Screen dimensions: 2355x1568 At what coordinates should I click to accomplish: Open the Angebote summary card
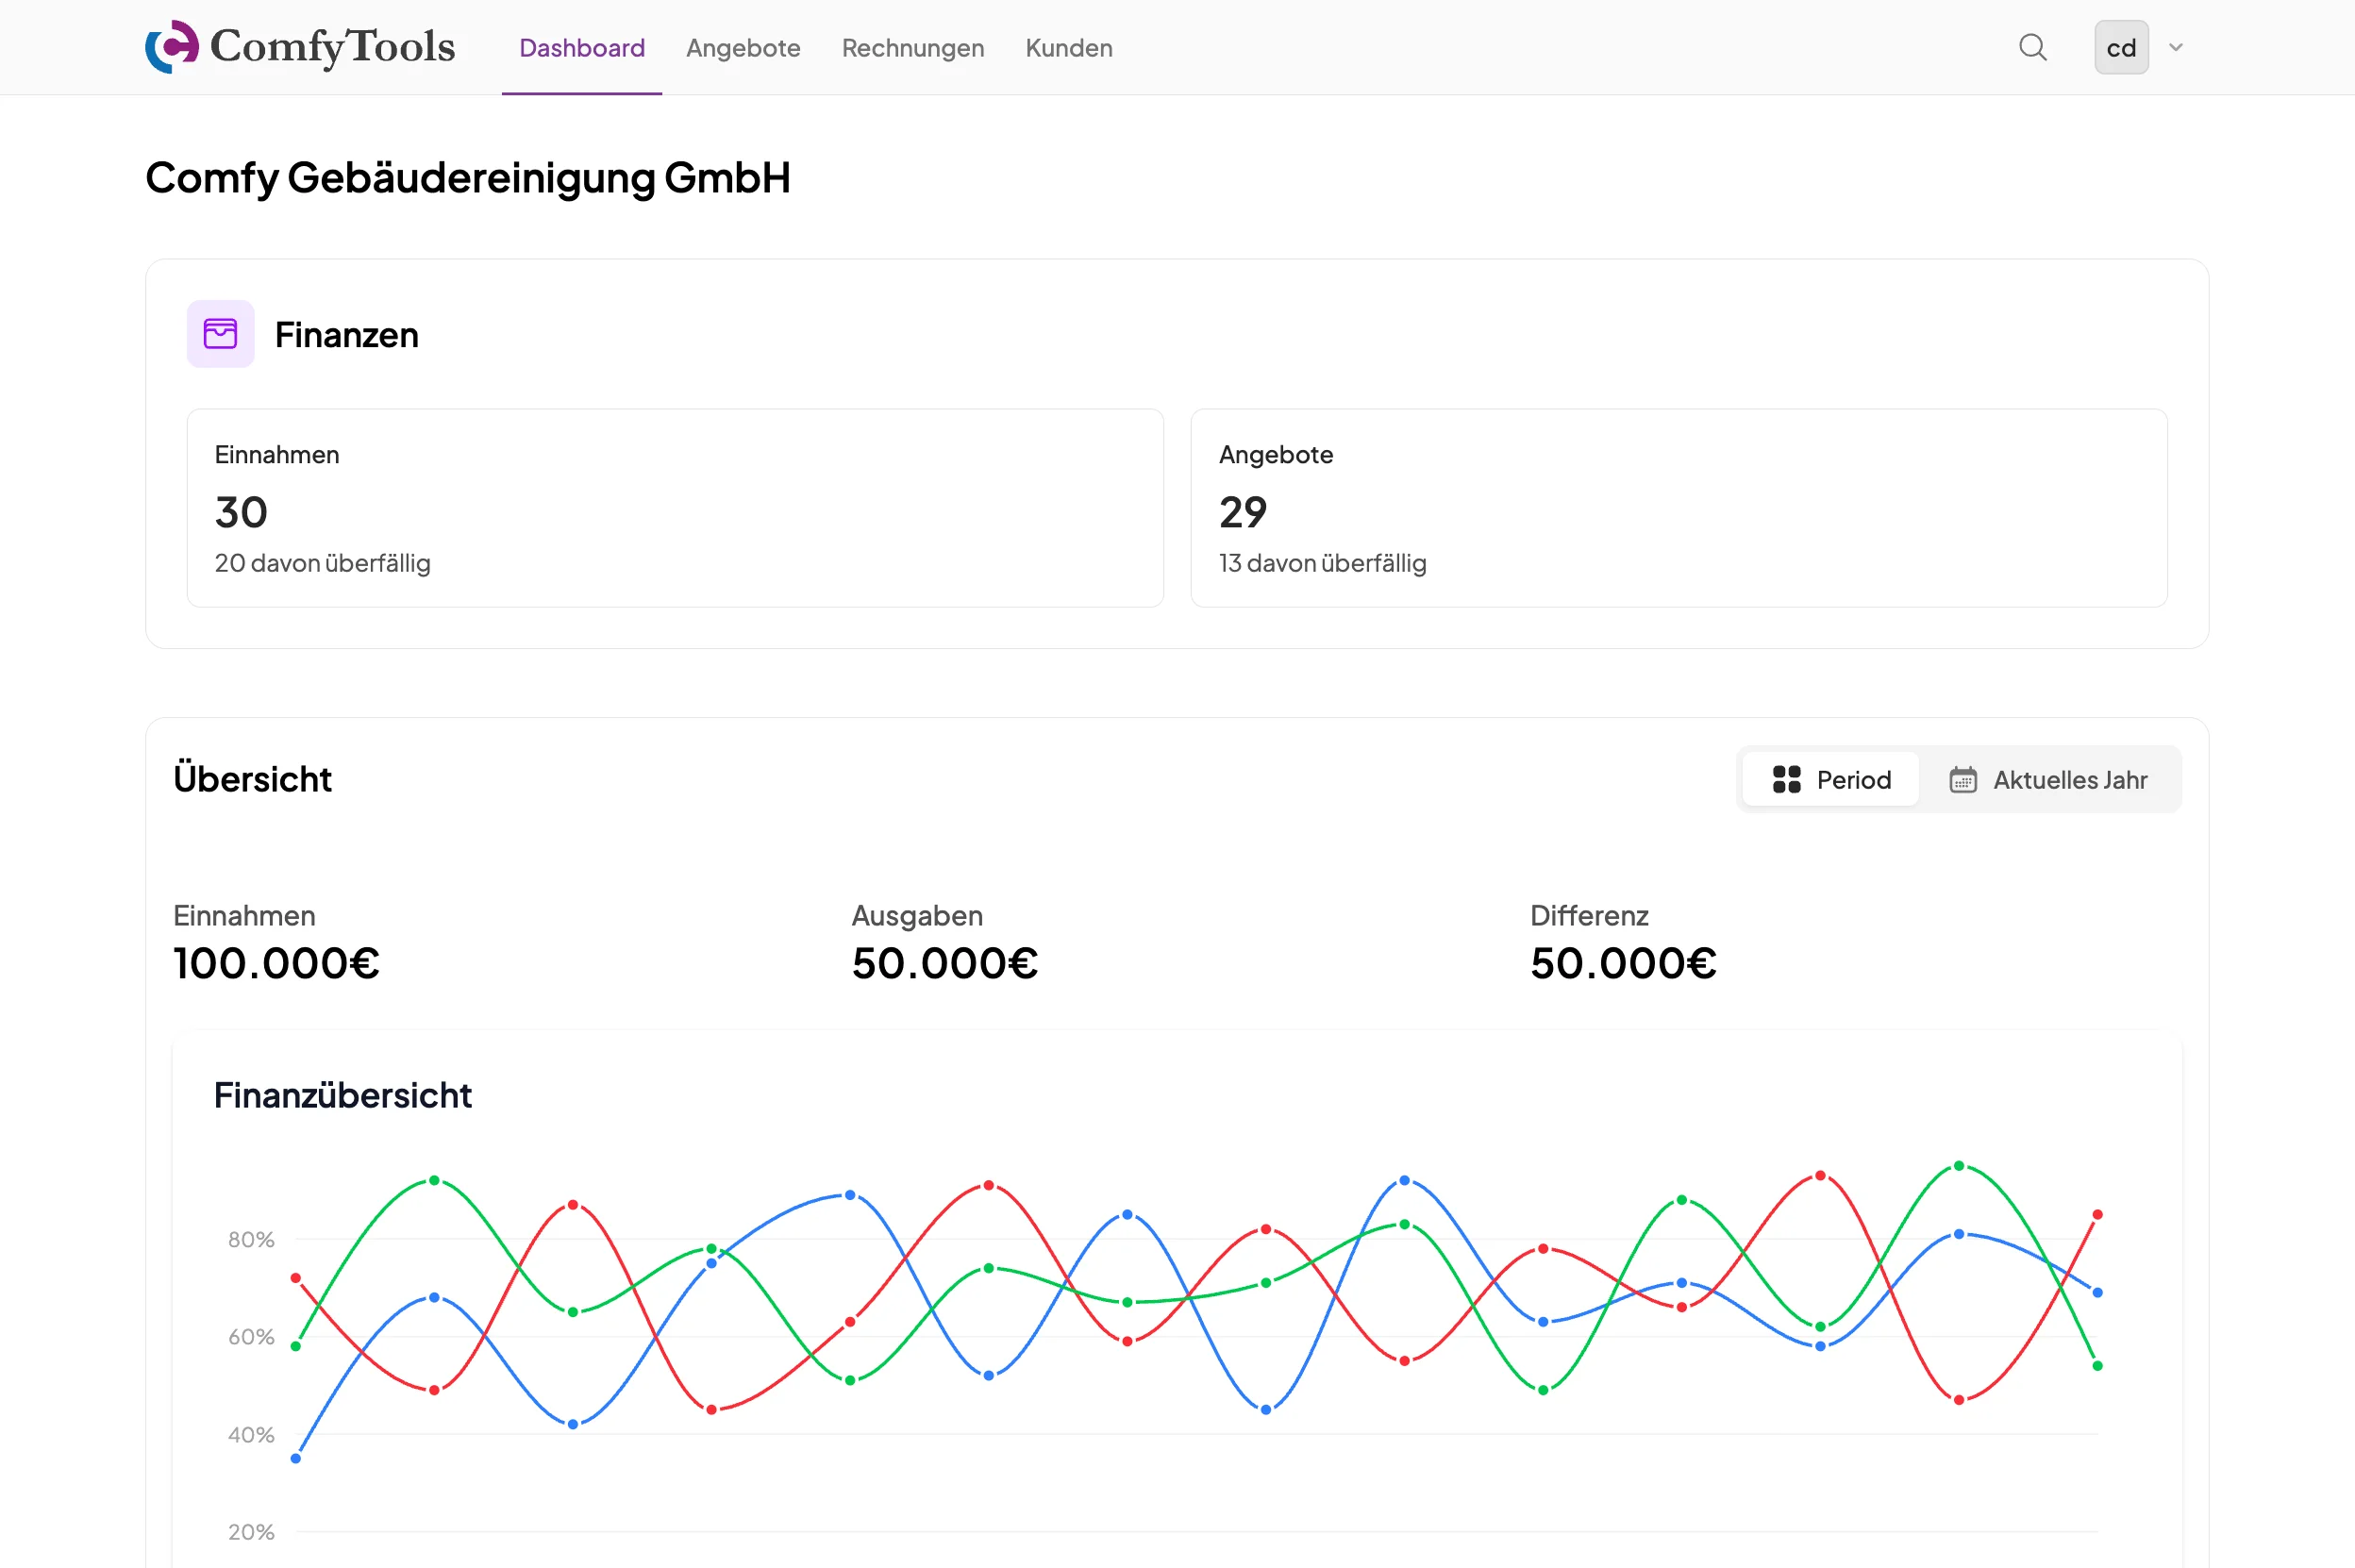(x=1678, y=507)
